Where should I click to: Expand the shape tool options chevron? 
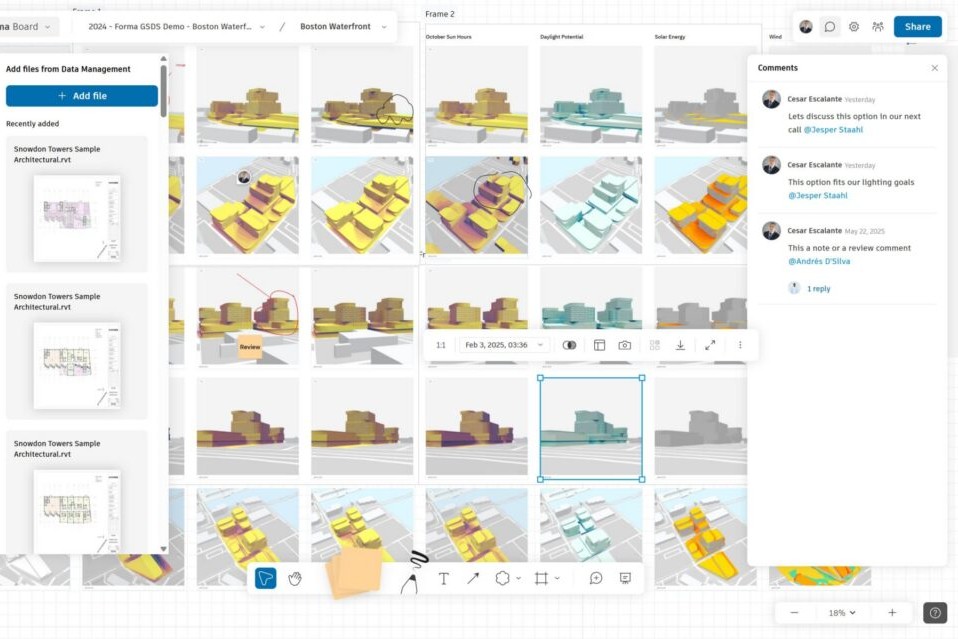516,578
